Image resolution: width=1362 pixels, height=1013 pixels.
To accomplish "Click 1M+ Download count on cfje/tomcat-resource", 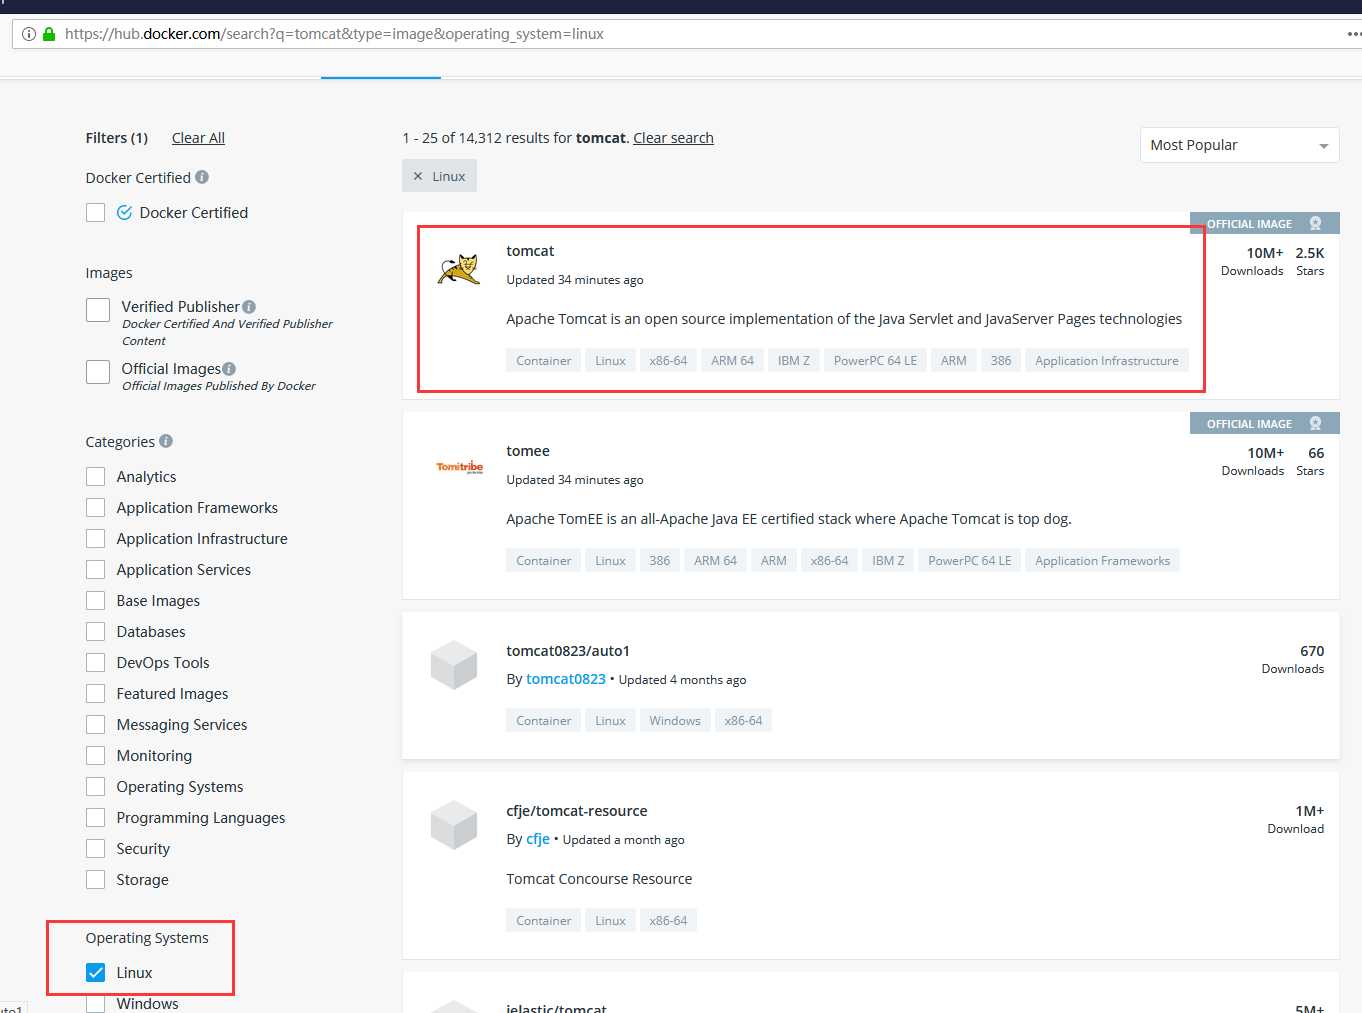I will pos(1296,819).
